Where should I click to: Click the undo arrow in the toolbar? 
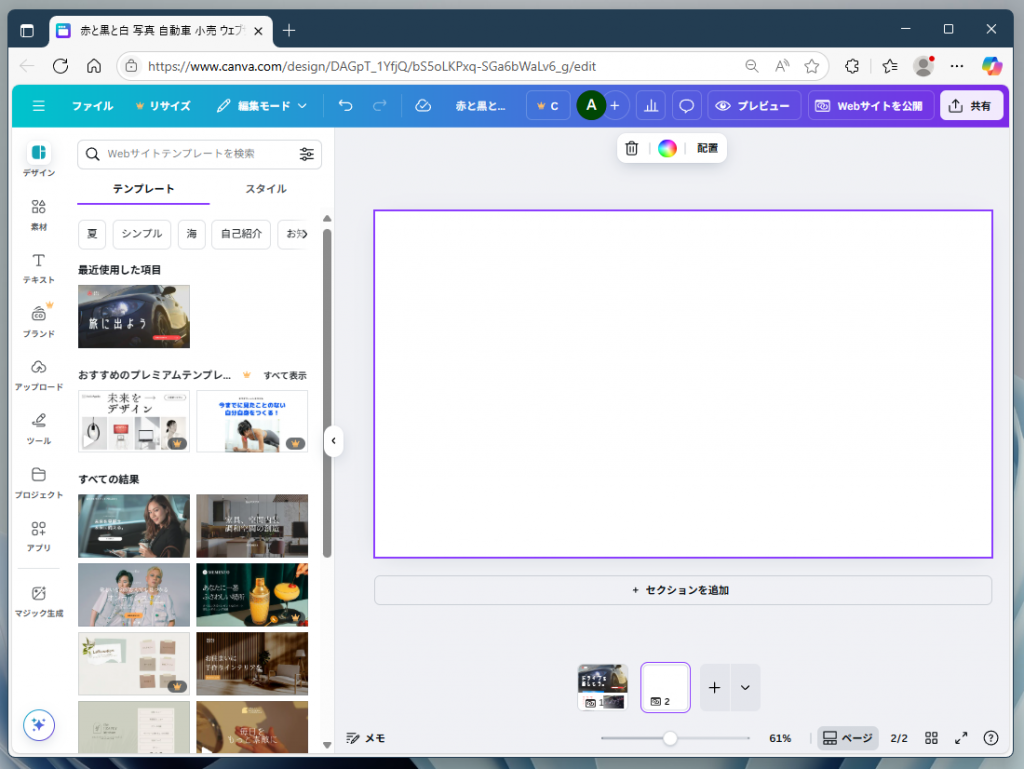click(x=347, y=105)
